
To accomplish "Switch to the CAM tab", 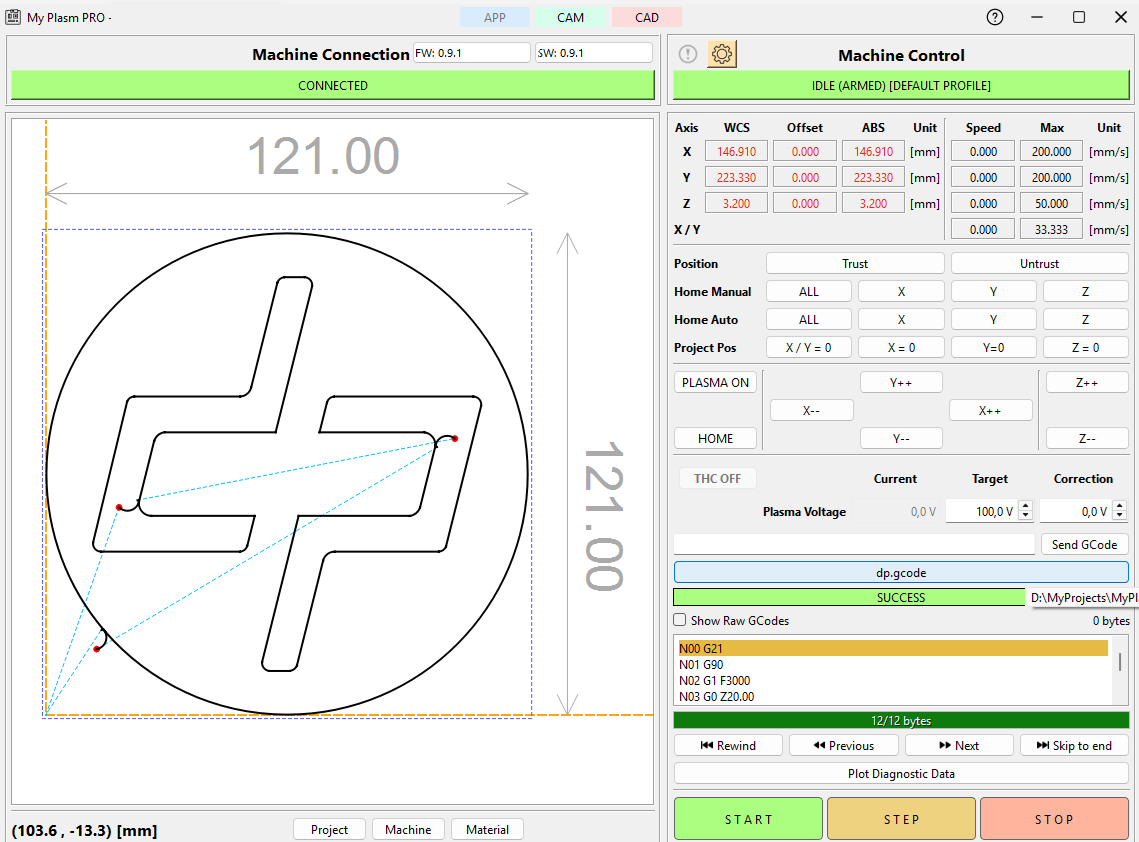I will [x=571, y=17].
